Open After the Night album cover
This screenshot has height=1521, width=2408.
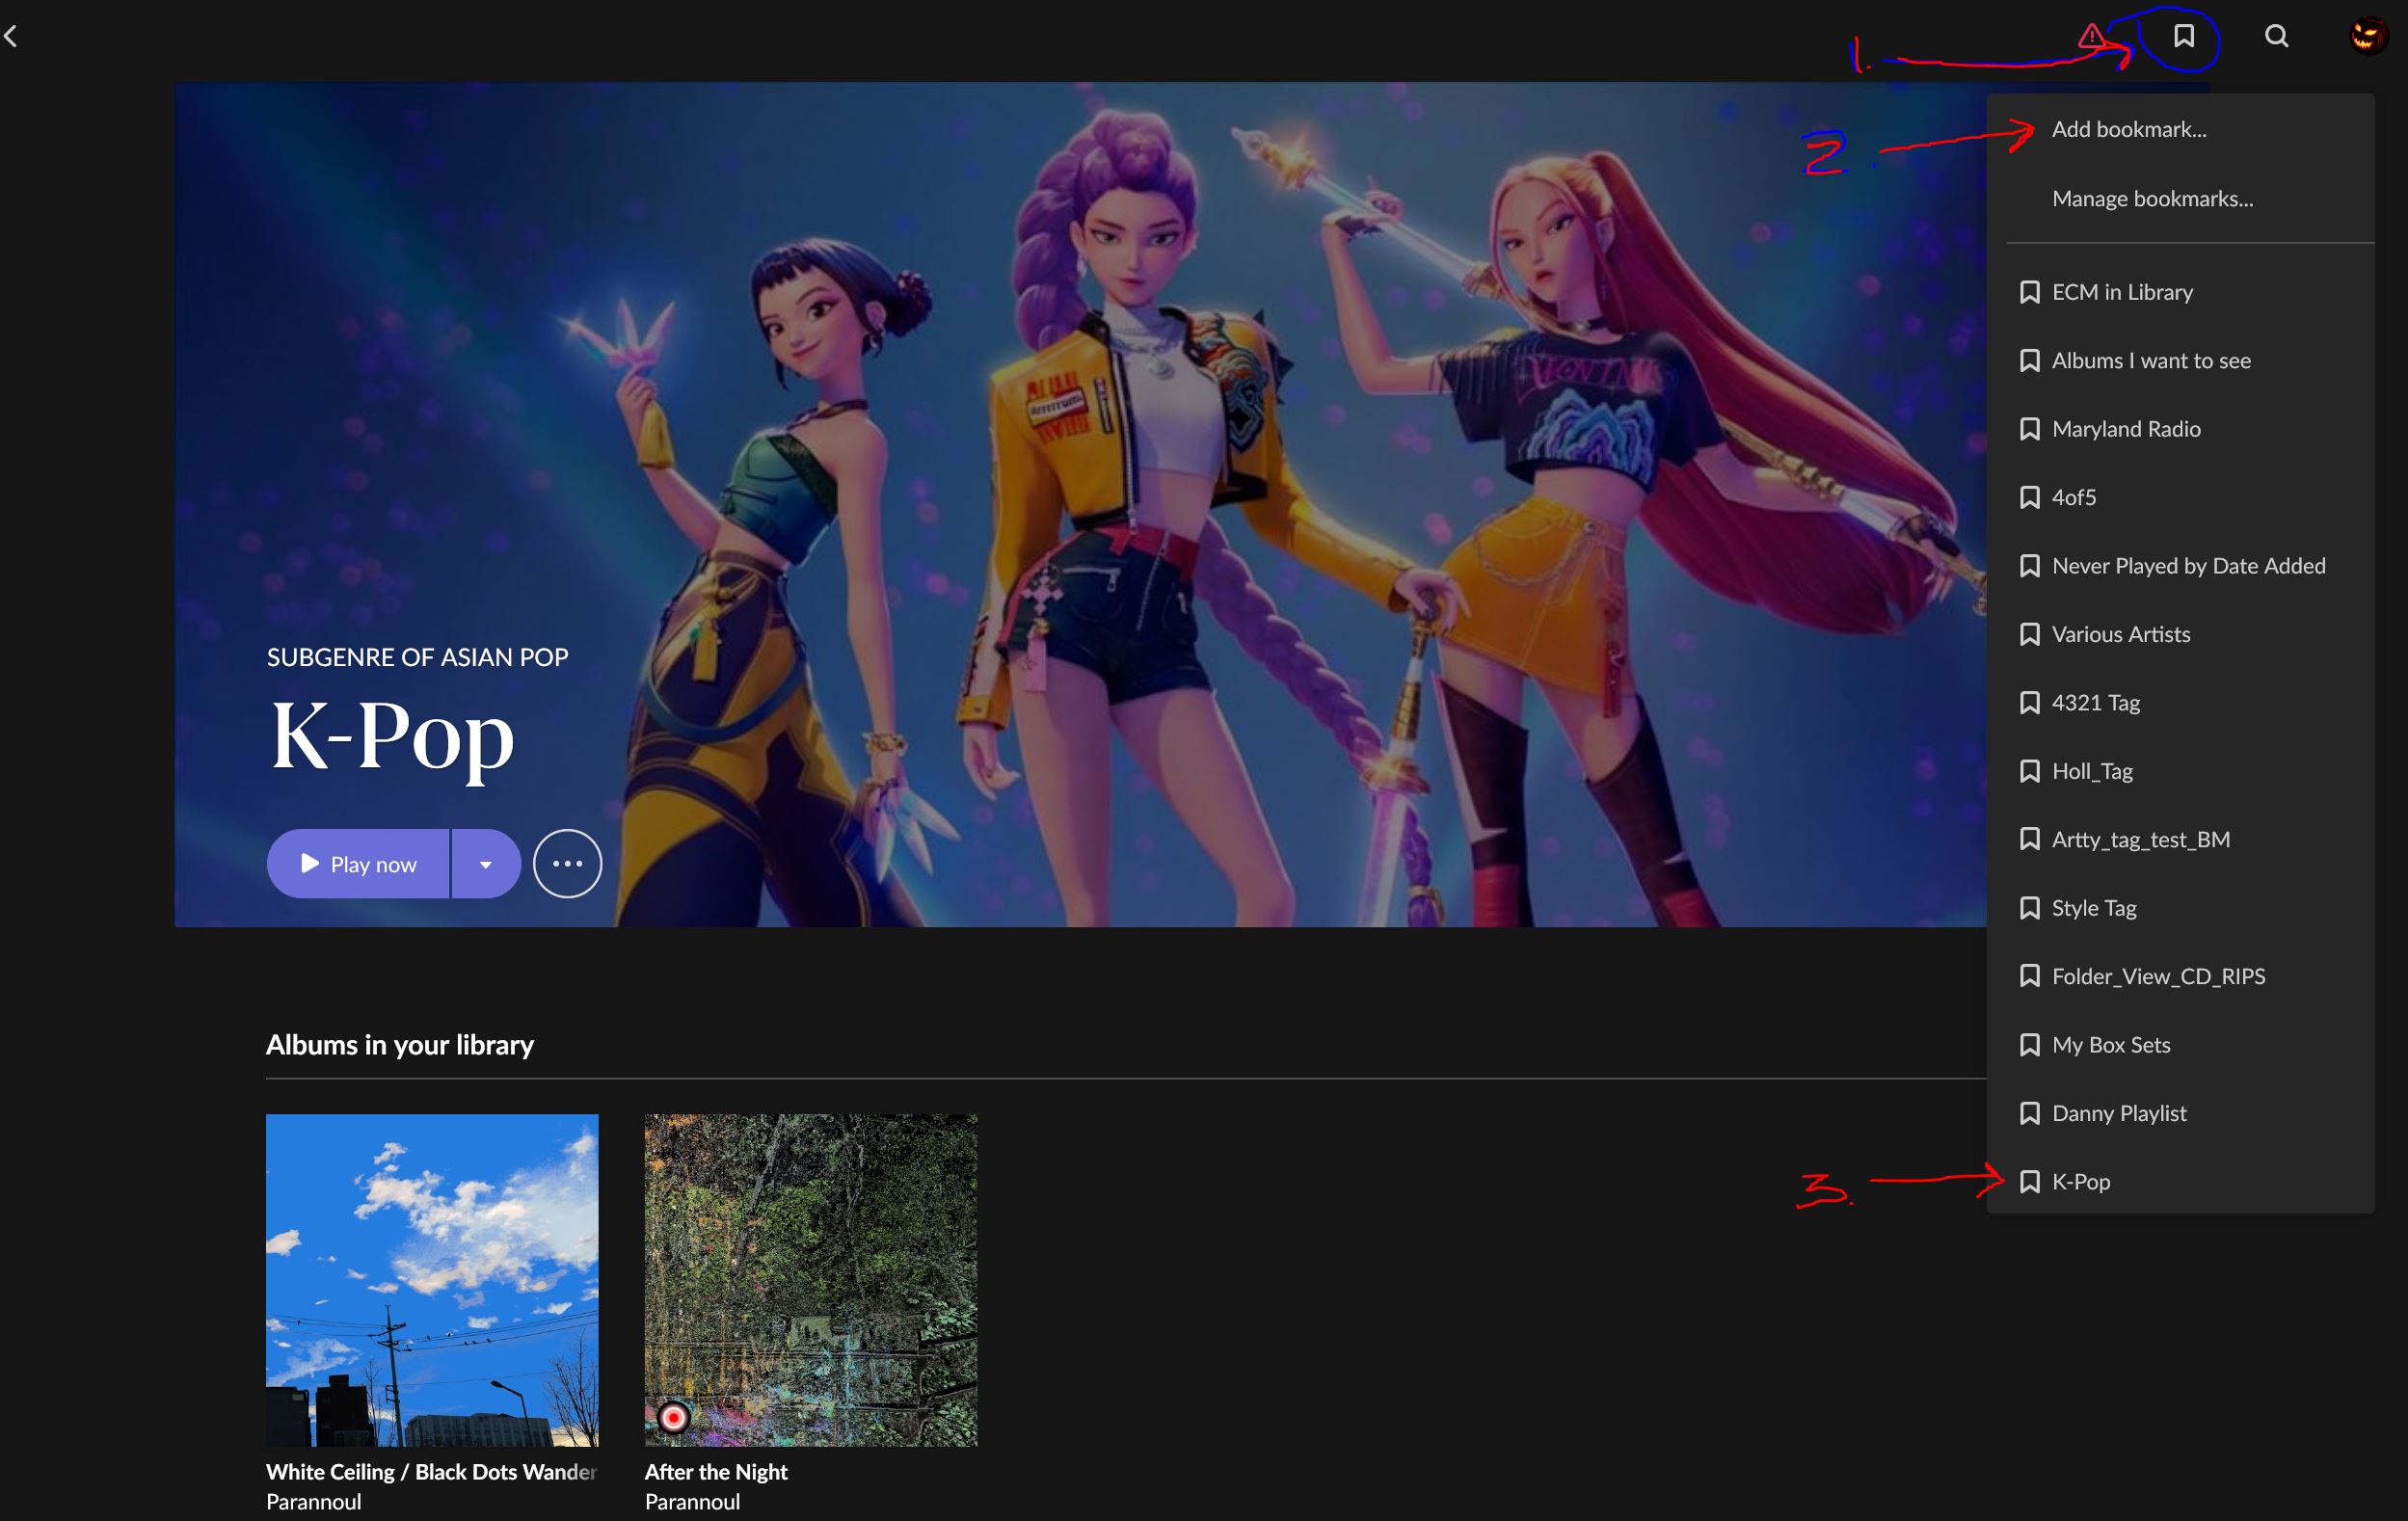pos(811,1280)
